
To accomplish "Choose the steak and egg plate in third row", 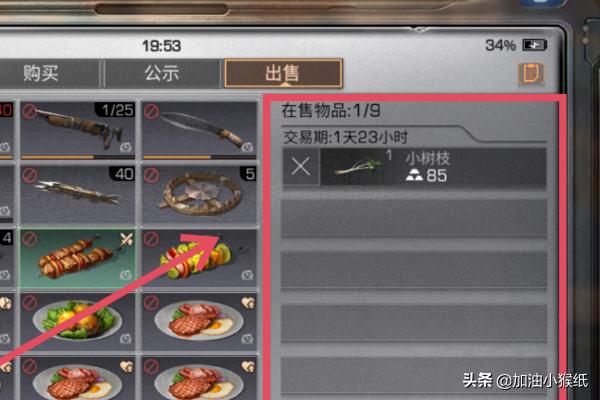I will coord(199,322).
